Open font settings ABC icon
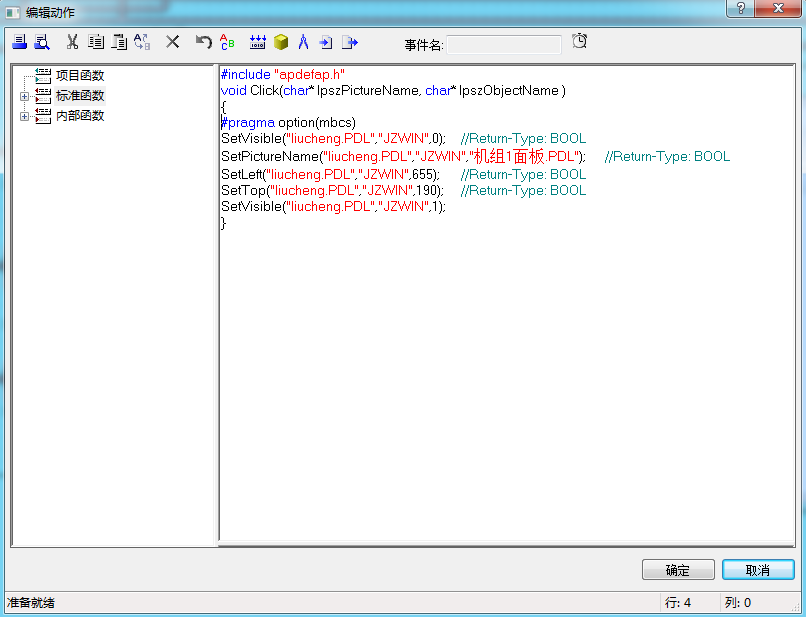This screenshot has width=806, height=617. (227, 42)
